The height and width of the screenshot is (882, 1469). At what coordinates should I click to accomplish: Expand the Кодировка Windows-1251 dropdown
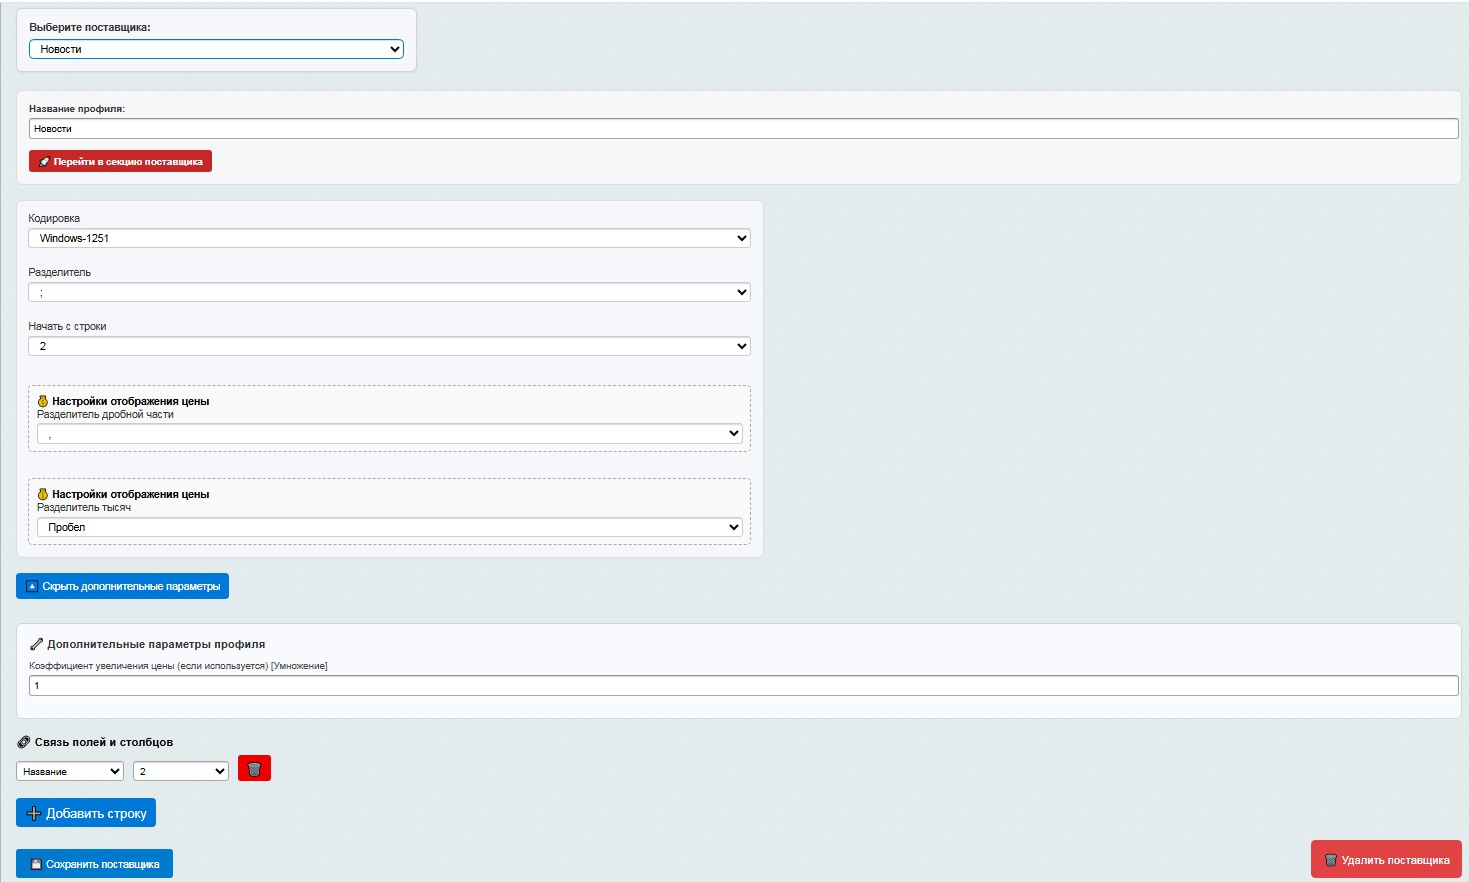click(x=389, y=238)
